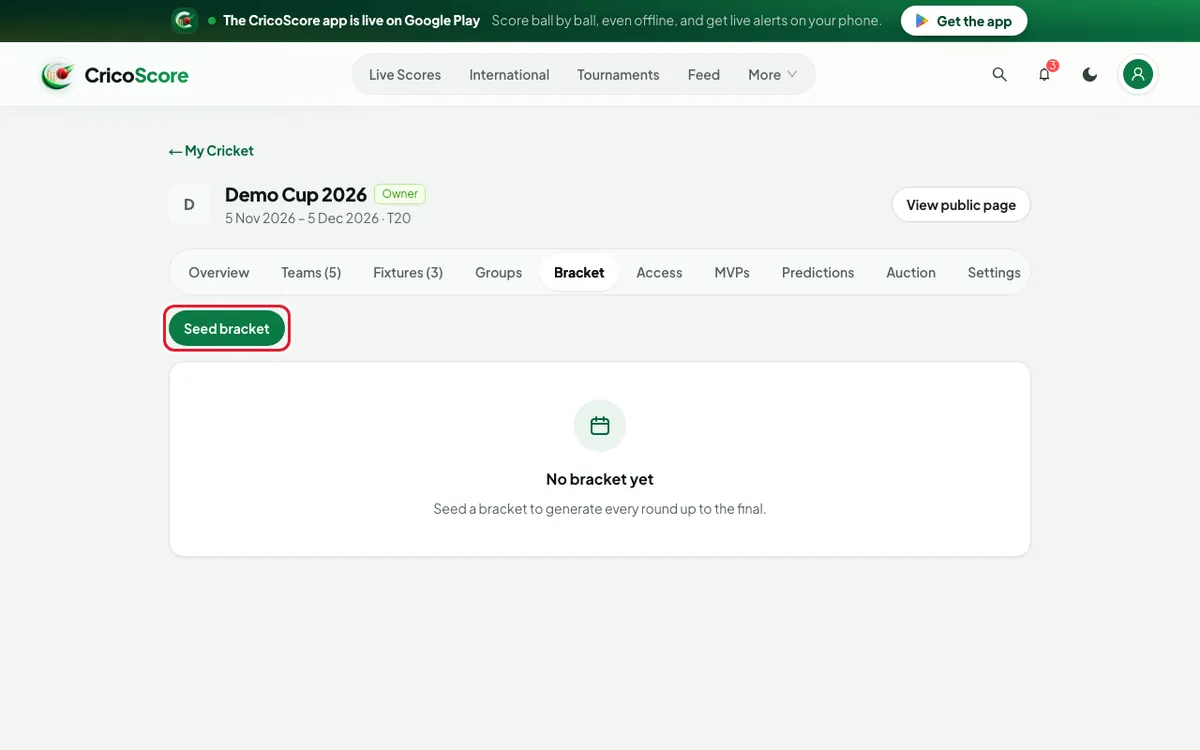Image resolution: width=1200 pixels, height=750 pixels.
Task: Switch to the Fixtures (3) tab
Action: tap(408, 272)
